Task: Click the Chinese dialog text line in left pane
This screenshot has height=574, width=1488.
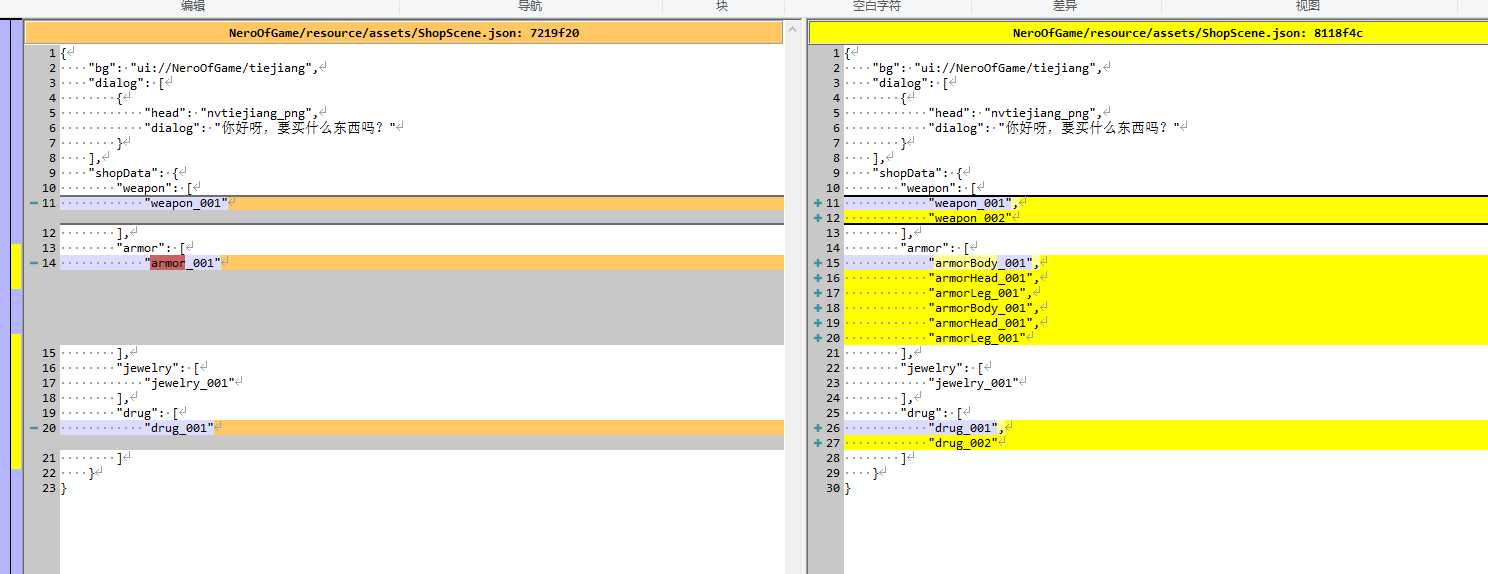Action: tap(421, 128)
